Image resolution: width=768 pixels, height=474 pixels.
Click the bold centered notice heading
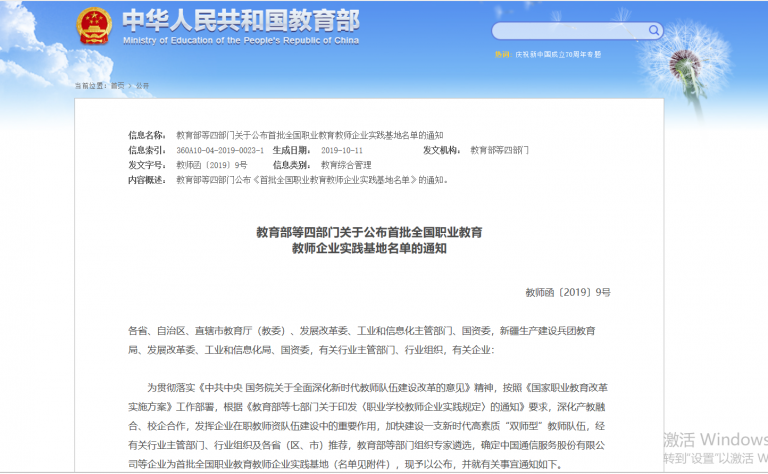click(x=369, y=239)
